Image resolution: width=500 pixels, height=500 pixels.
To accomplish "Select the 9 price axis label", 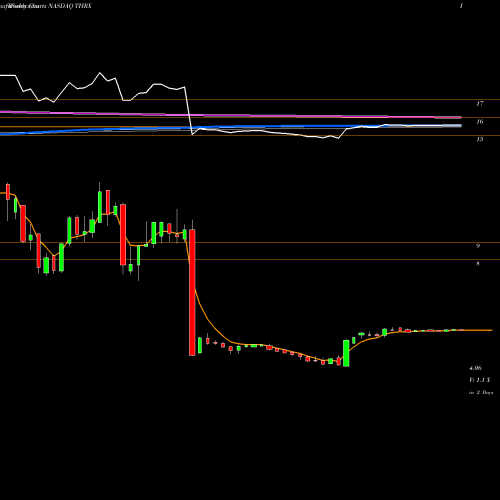I will (x=478, y=246).
